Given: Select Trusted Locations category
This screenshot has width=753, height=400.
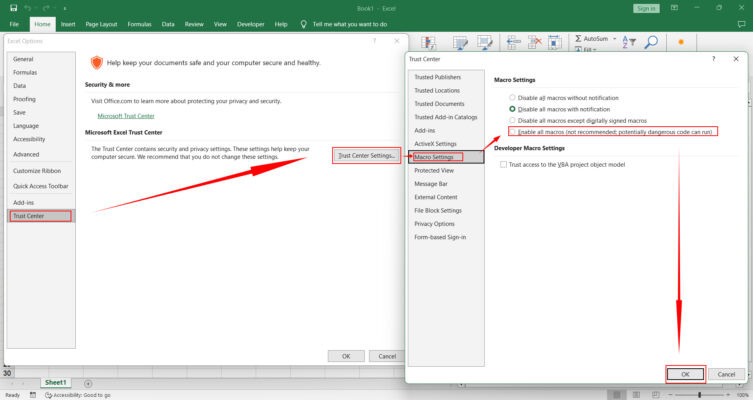Looking at the screenshot, I should (446, 90).
